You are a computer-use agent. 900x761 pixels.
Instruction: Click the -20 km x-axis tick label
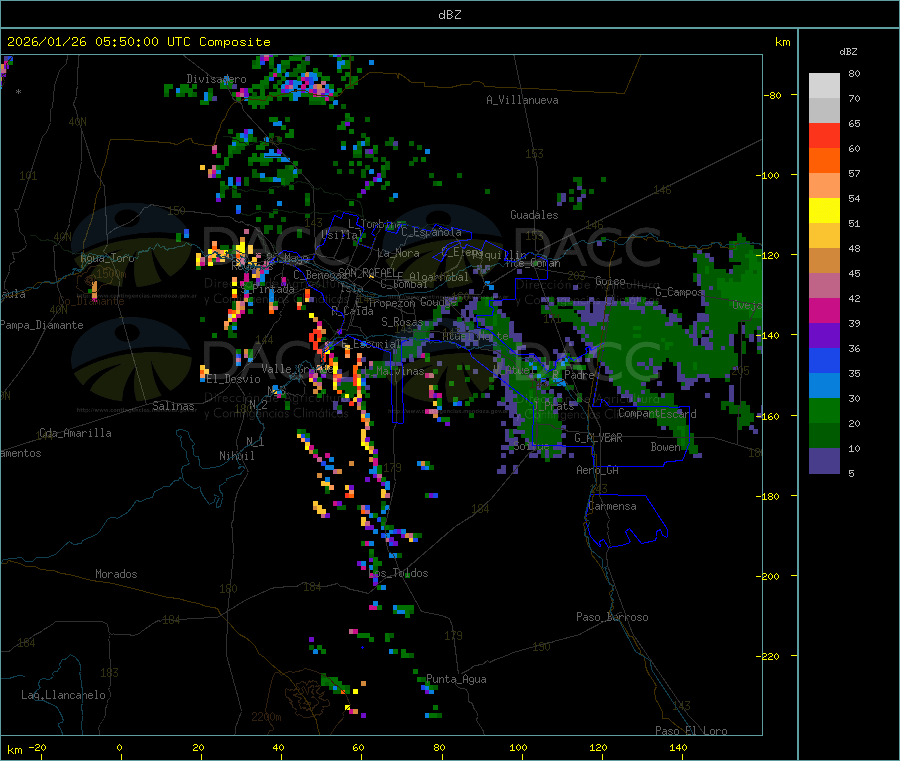pyautogui.click(x=37, y=747)
